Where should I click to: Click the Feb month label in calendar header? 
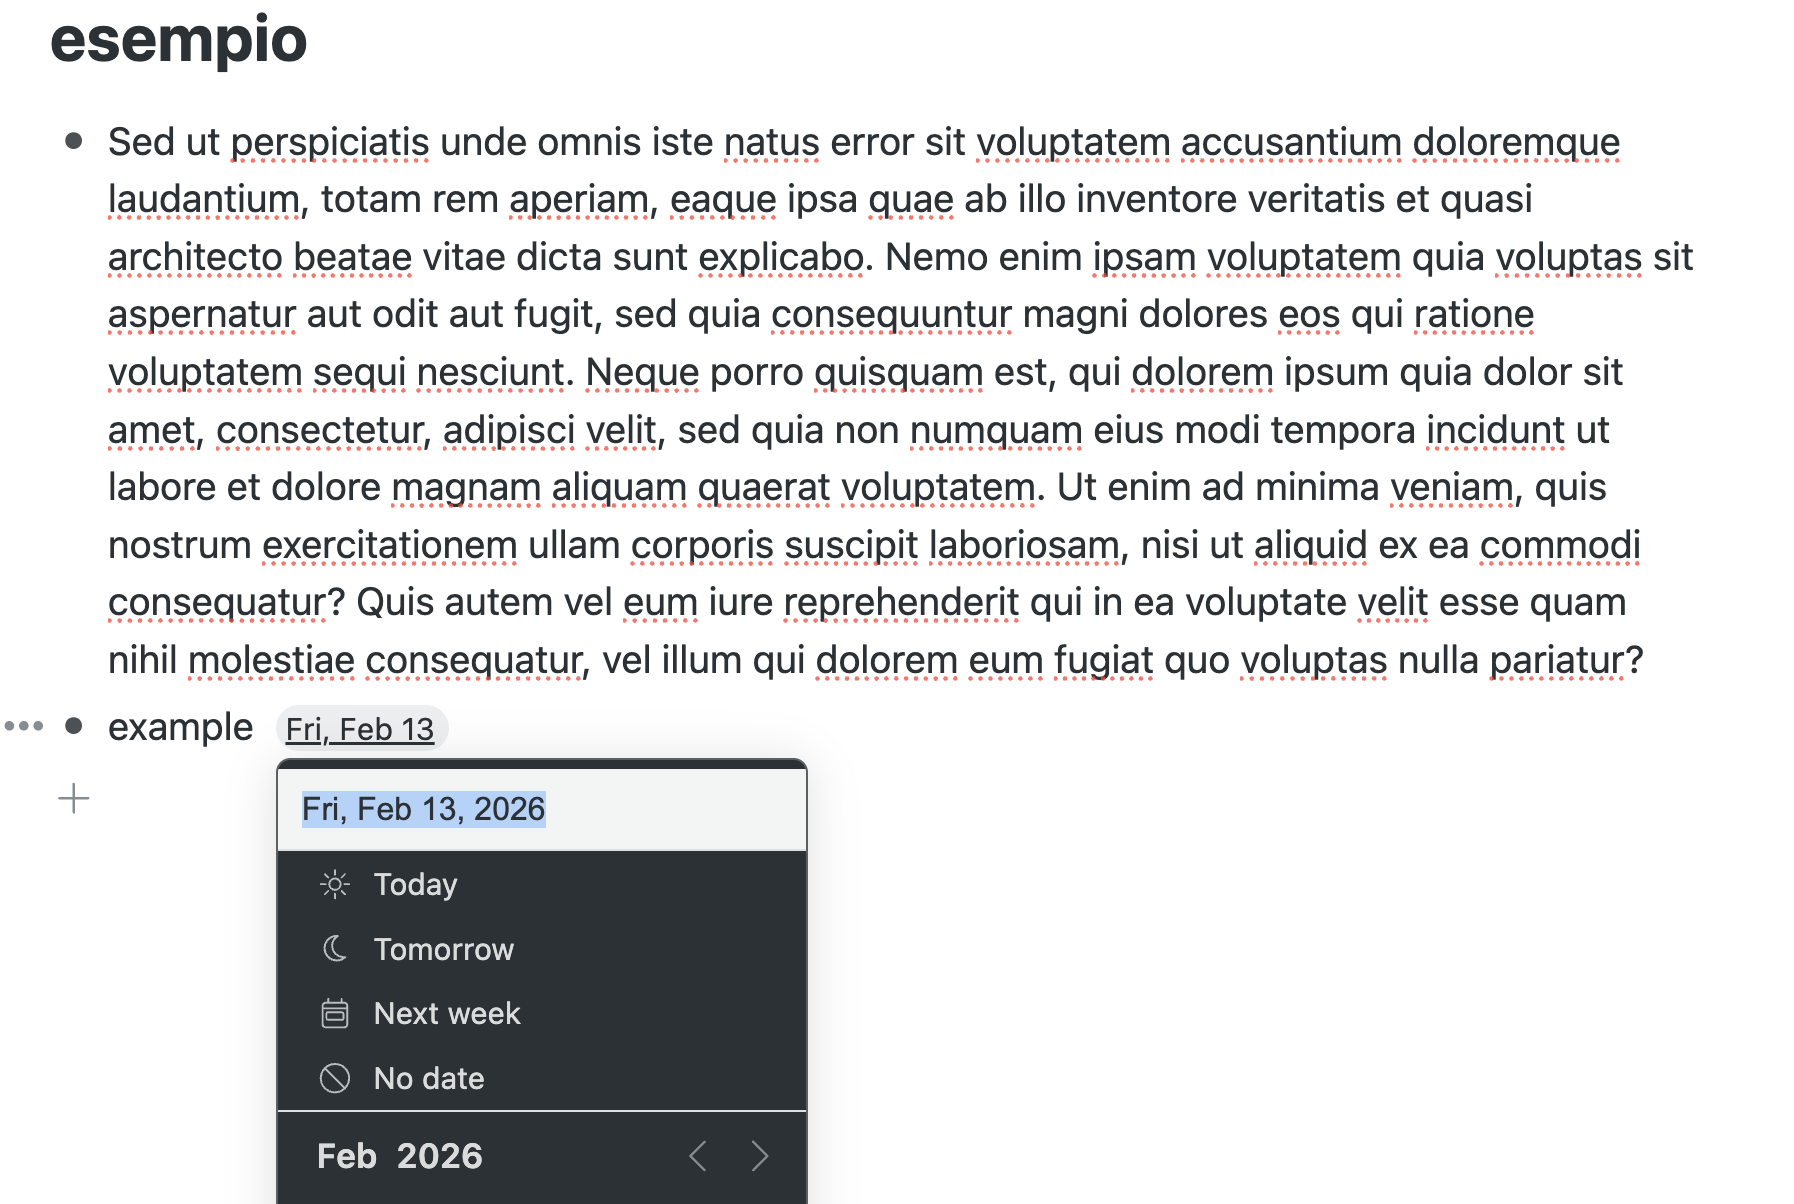(x=346, y=1156)
